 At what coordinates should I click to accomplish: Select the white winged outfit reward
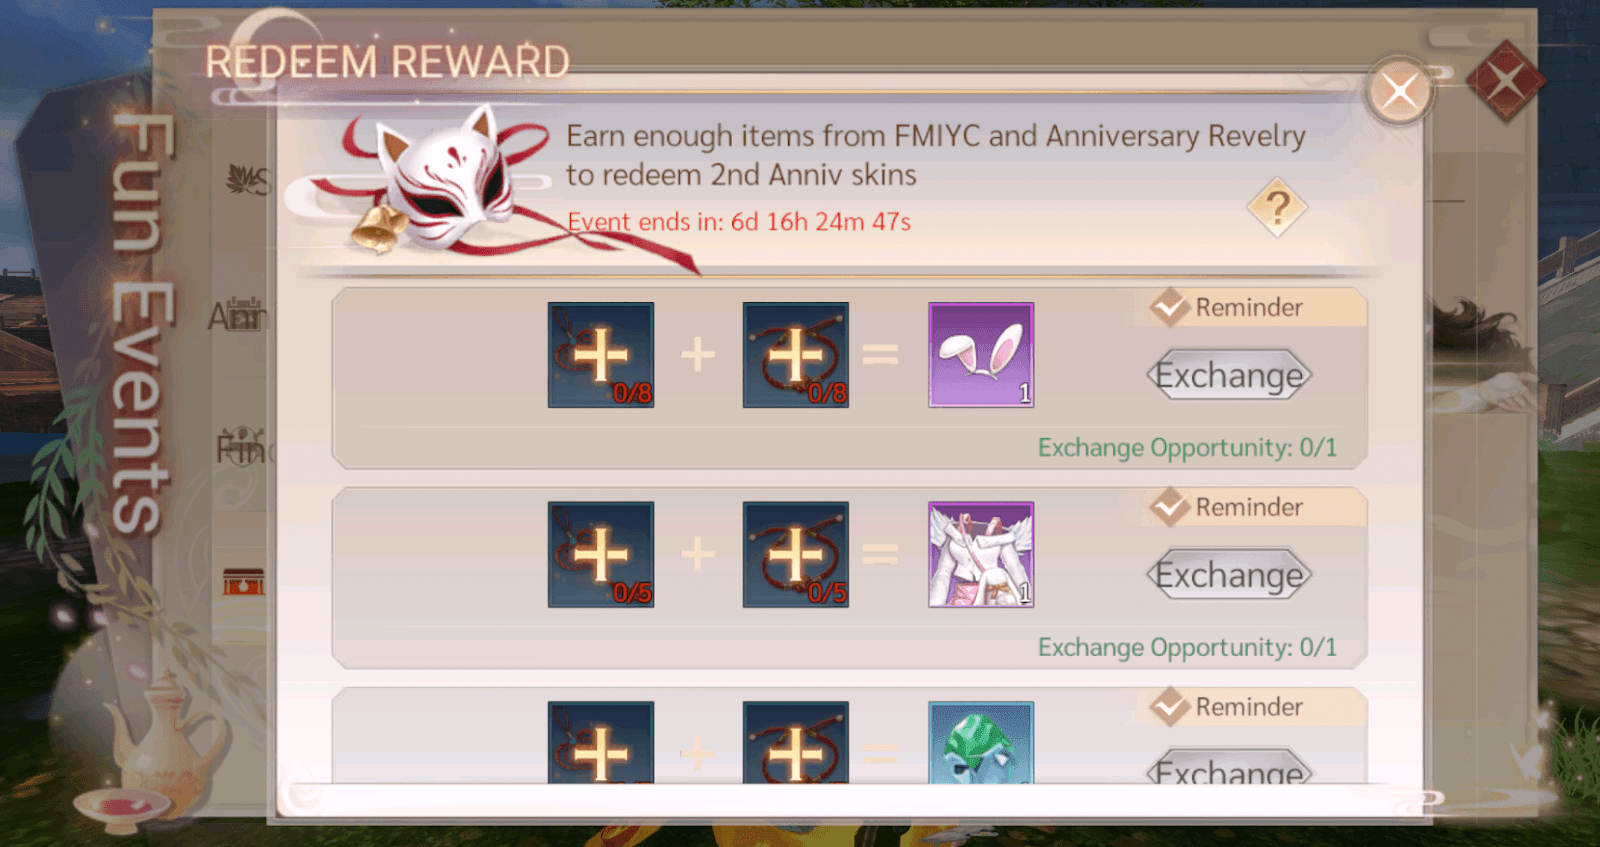[981, 554]
